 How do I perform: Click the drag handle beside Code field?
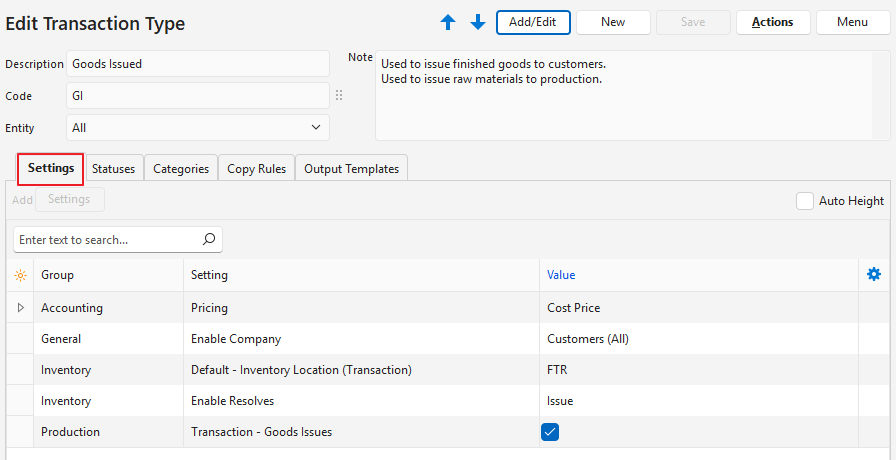point(339,96)
